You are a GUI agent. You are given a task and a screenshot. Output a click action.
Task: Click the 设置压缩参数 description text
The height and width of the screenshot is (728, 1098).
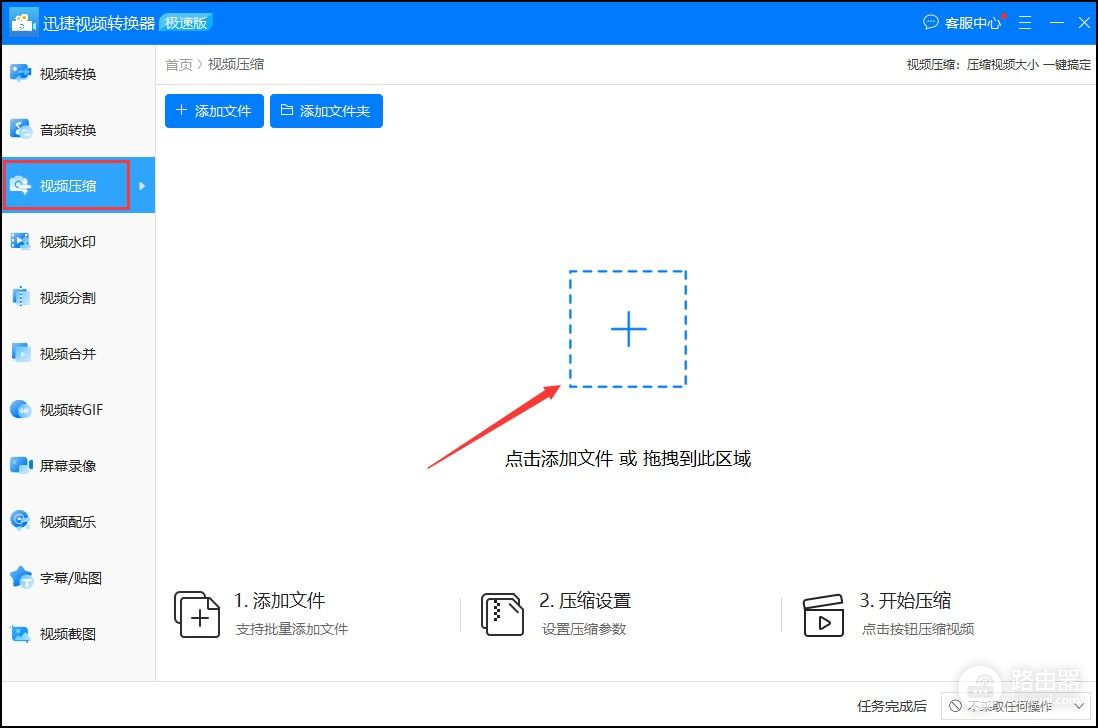tap(584, 629)
